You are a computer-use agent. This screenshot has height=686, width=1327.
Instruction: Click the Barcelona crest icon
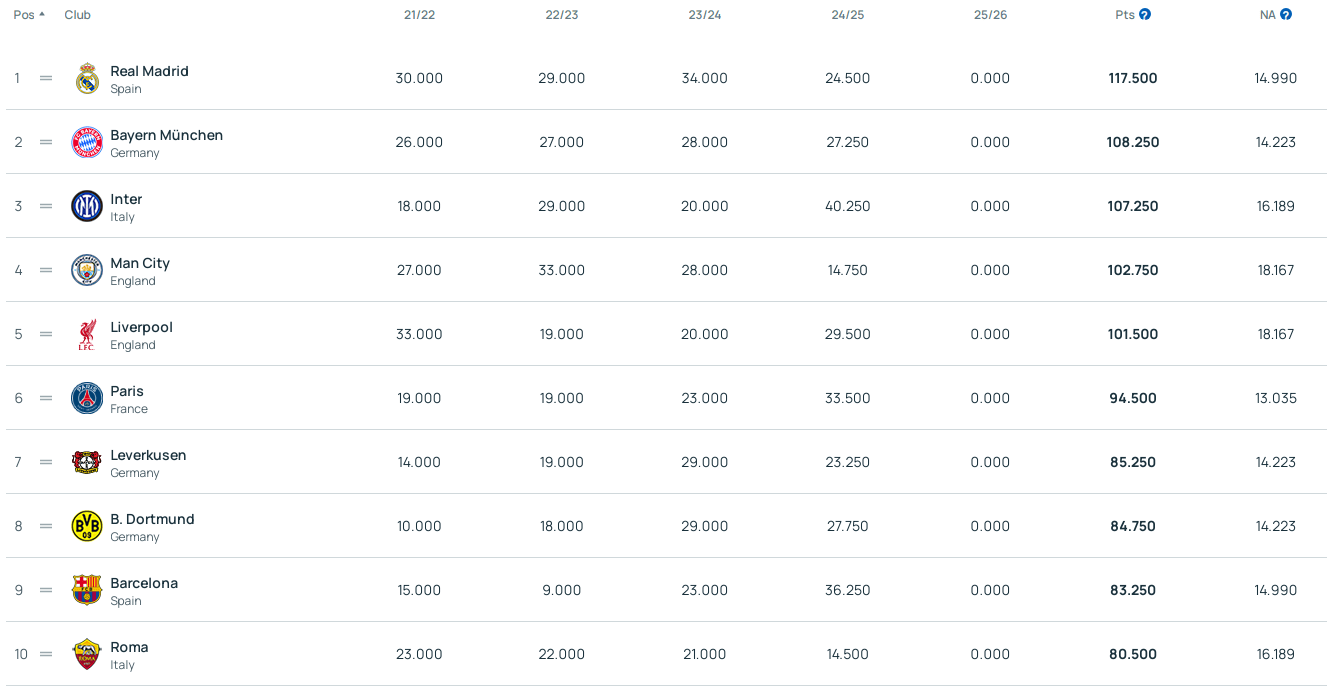click(x=87, y=590)
